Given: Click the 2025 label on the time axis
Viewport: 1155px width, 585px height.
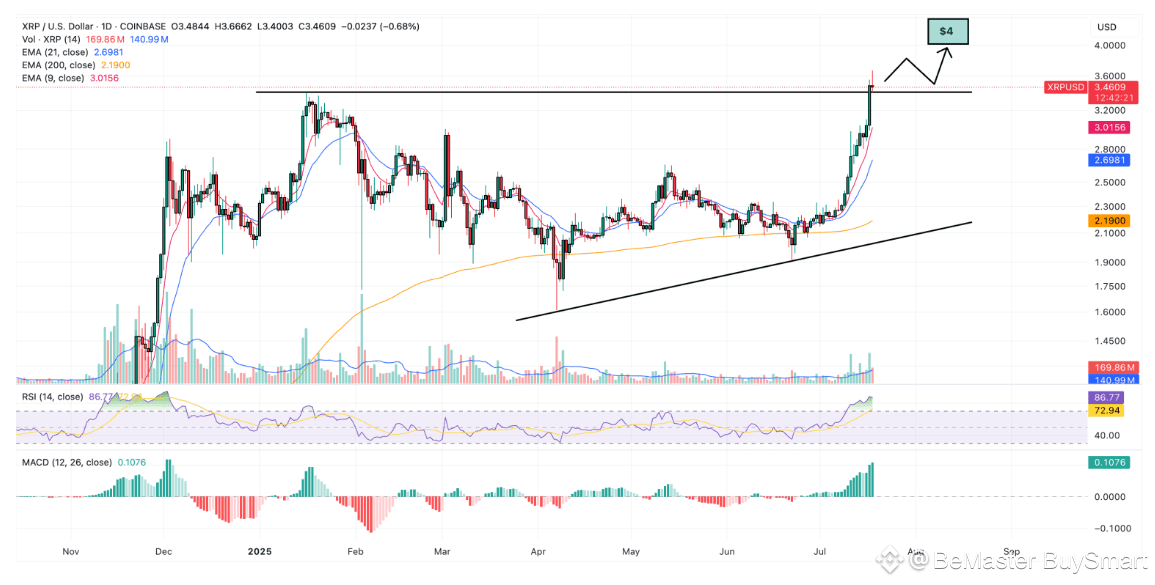Looking at the screenshot, I should (x=259, y=550).
